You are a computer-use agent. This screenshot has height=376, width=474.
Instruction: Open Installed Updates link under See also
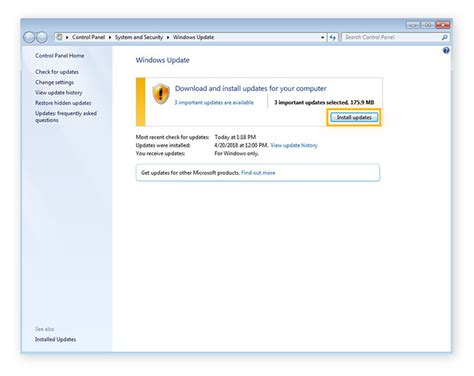[55, 339]
